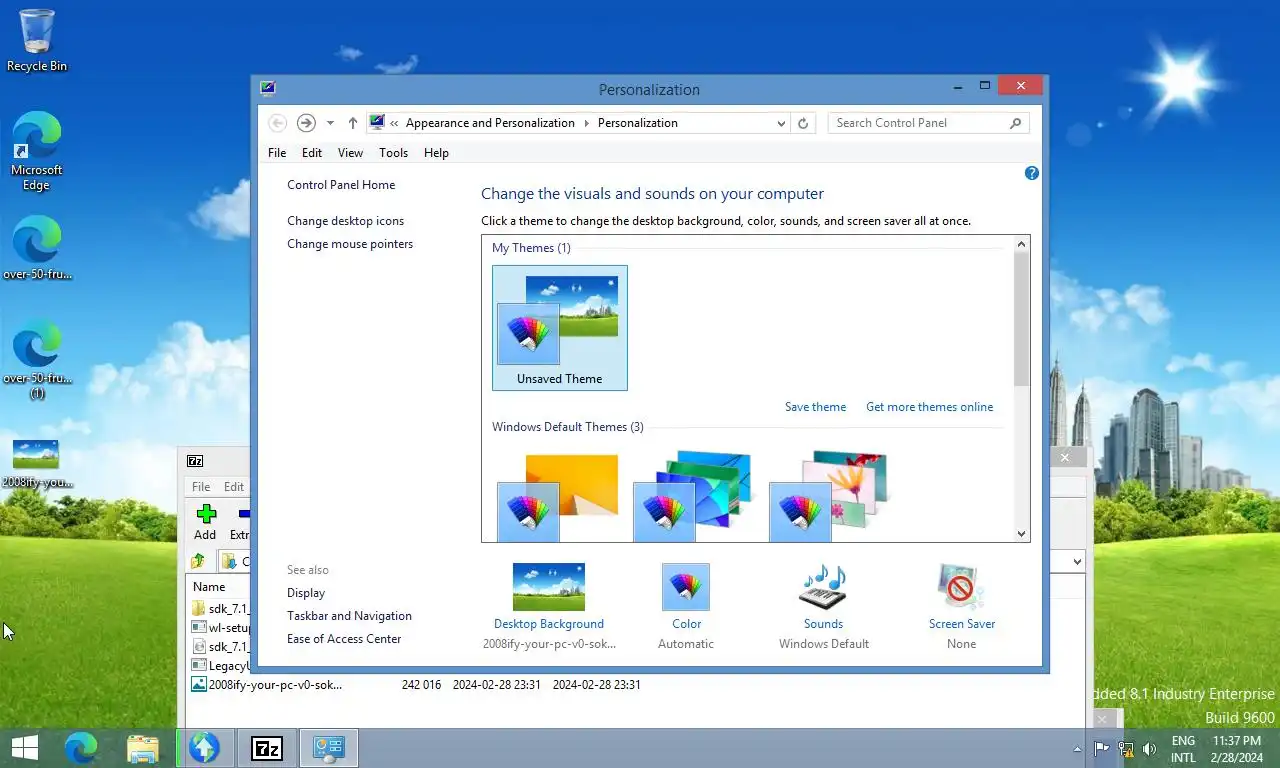Click the search magnifier icon

click(1015, 123)
